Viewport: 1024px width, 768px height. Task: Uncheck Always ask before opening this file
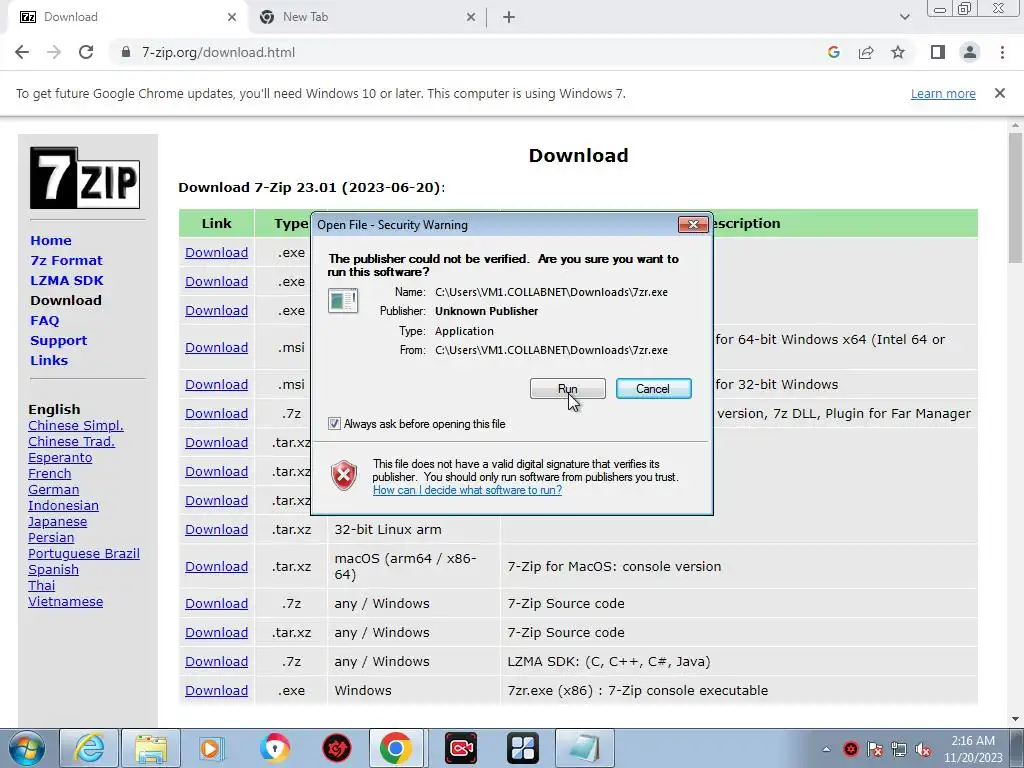point(334,424)
